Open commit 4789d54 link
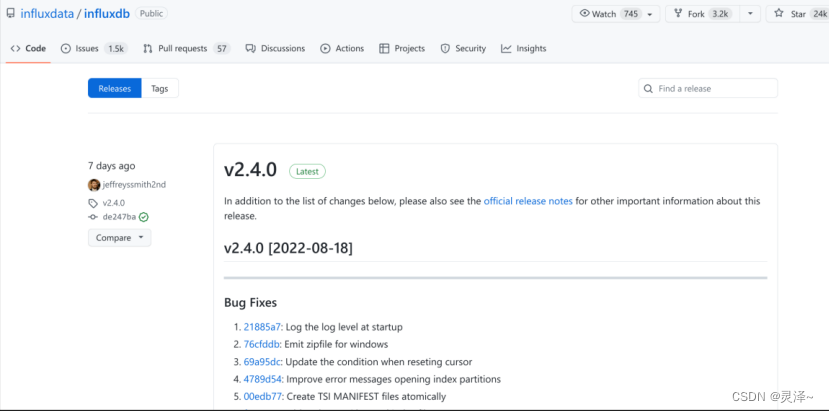The image size is (829, 412). point(263,379)
